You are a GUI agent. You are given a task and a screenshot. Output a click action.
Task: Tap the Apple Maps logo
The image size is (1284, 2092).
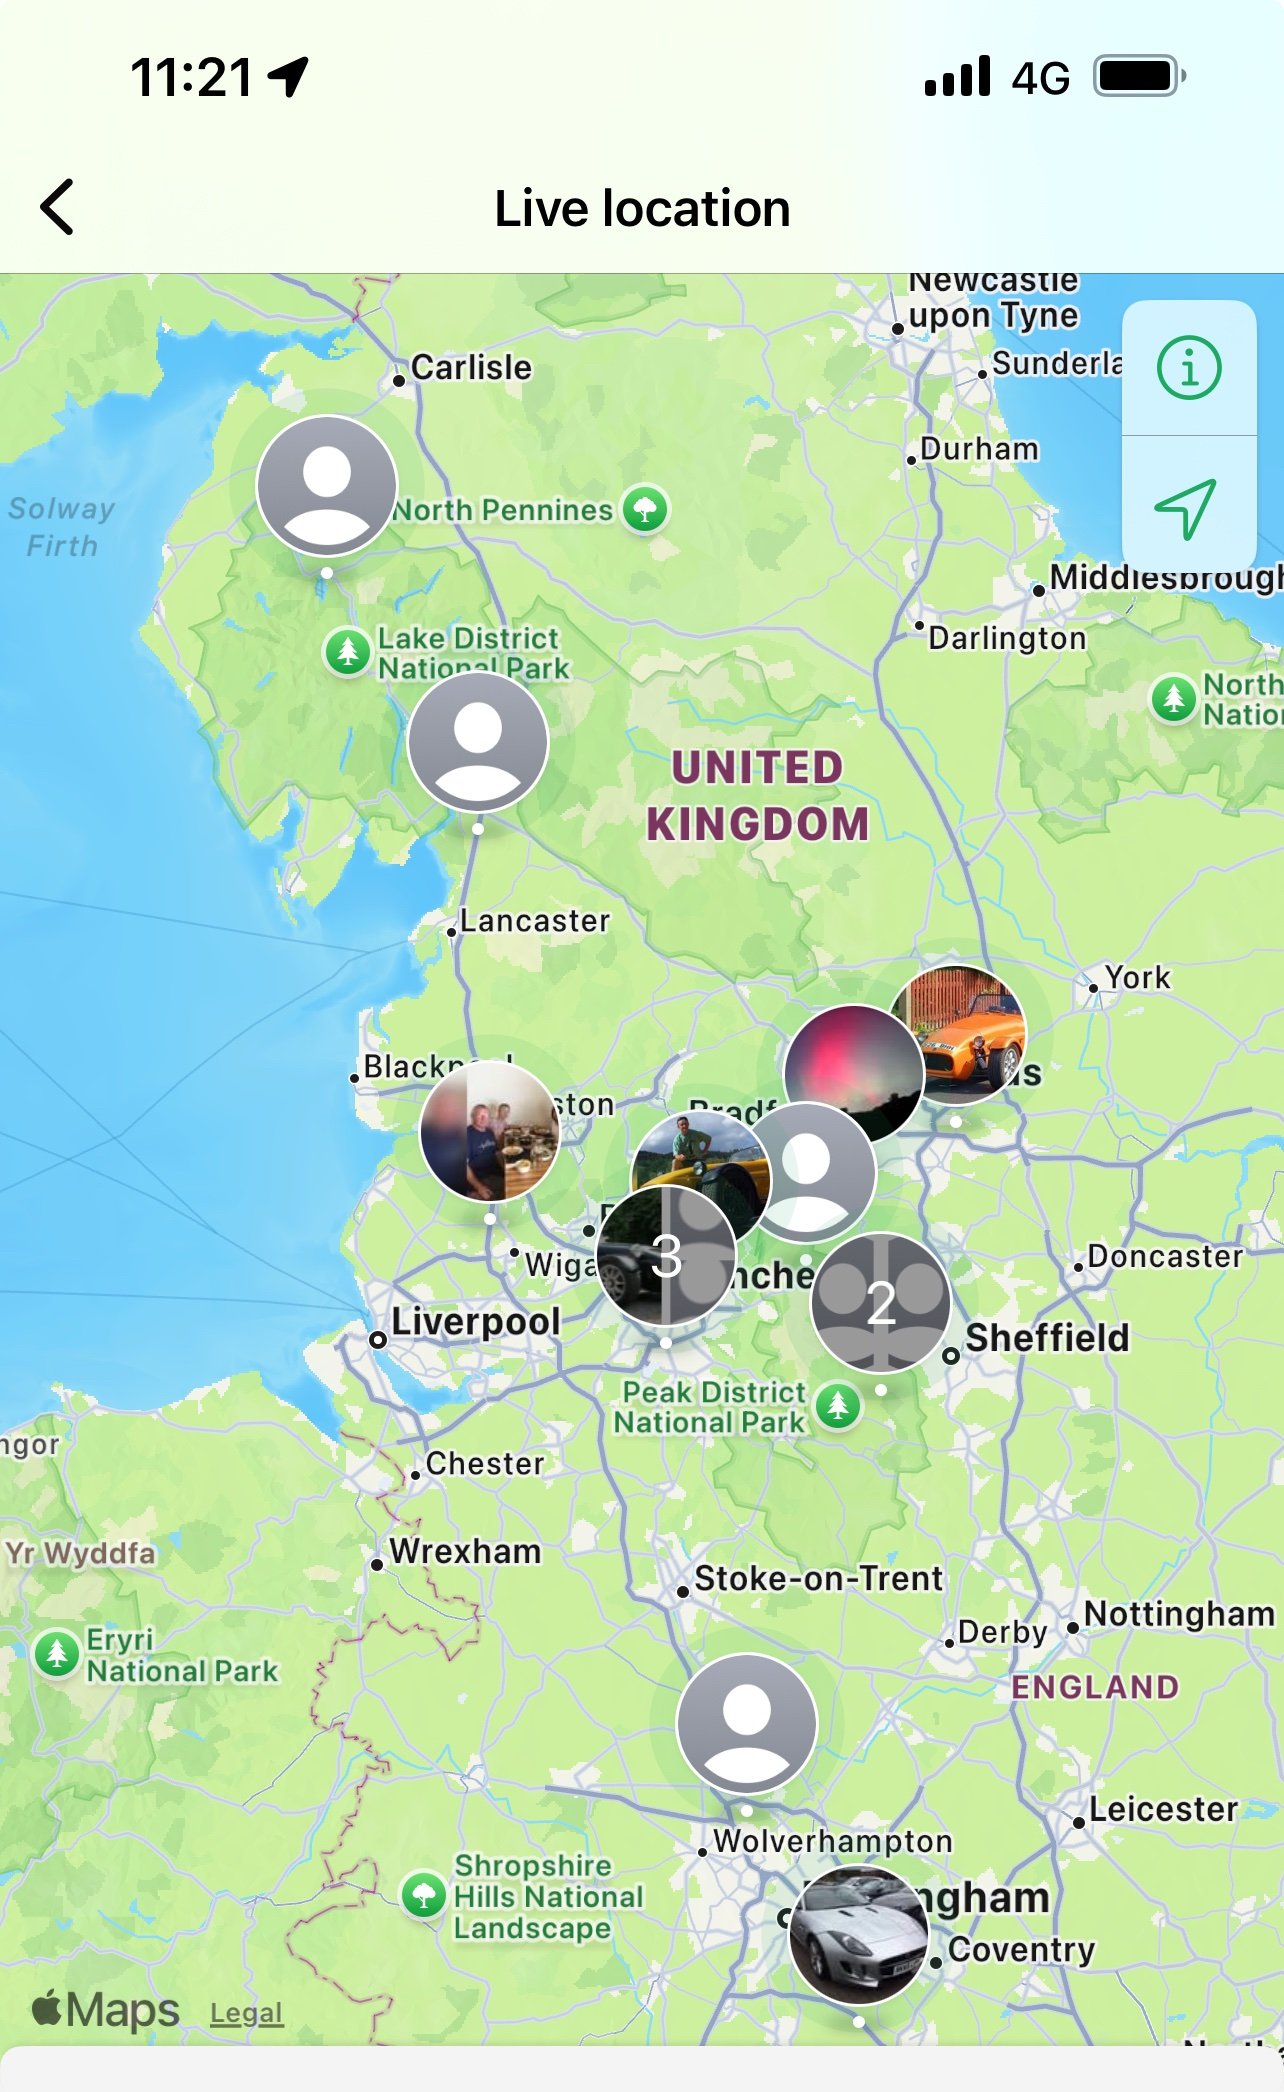106,2010
